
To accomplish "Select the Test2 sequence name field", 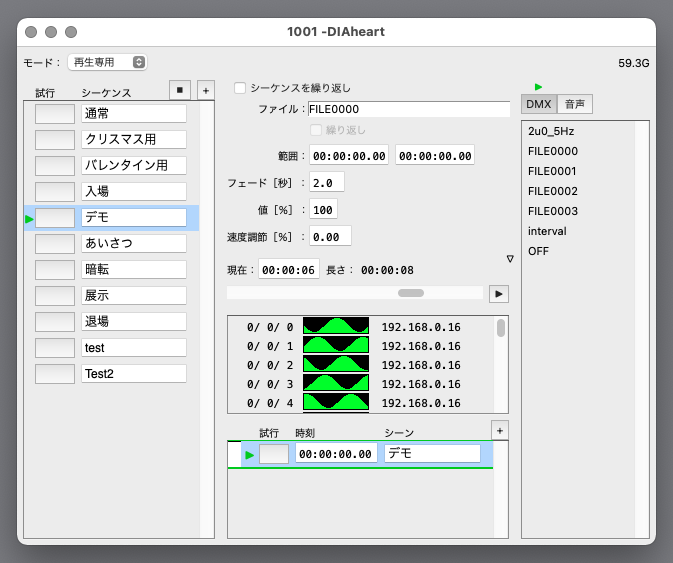I will tap(134, 373).
